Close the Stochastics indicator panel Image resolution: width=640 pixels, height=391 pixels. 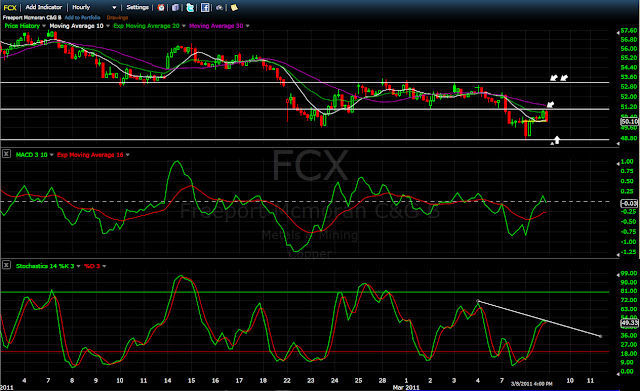point(6,265)
